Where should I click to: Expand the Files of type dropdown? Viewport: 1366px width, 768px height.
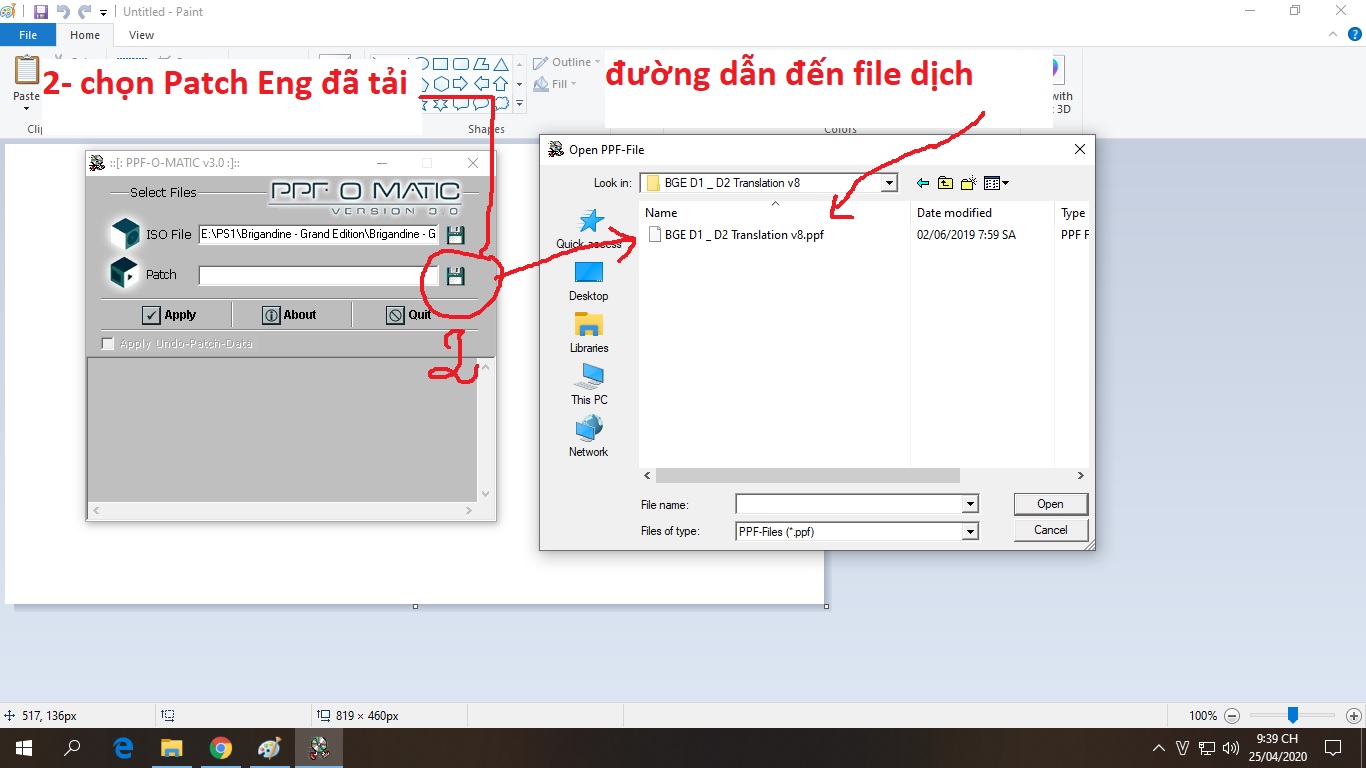tap(970, 532)
